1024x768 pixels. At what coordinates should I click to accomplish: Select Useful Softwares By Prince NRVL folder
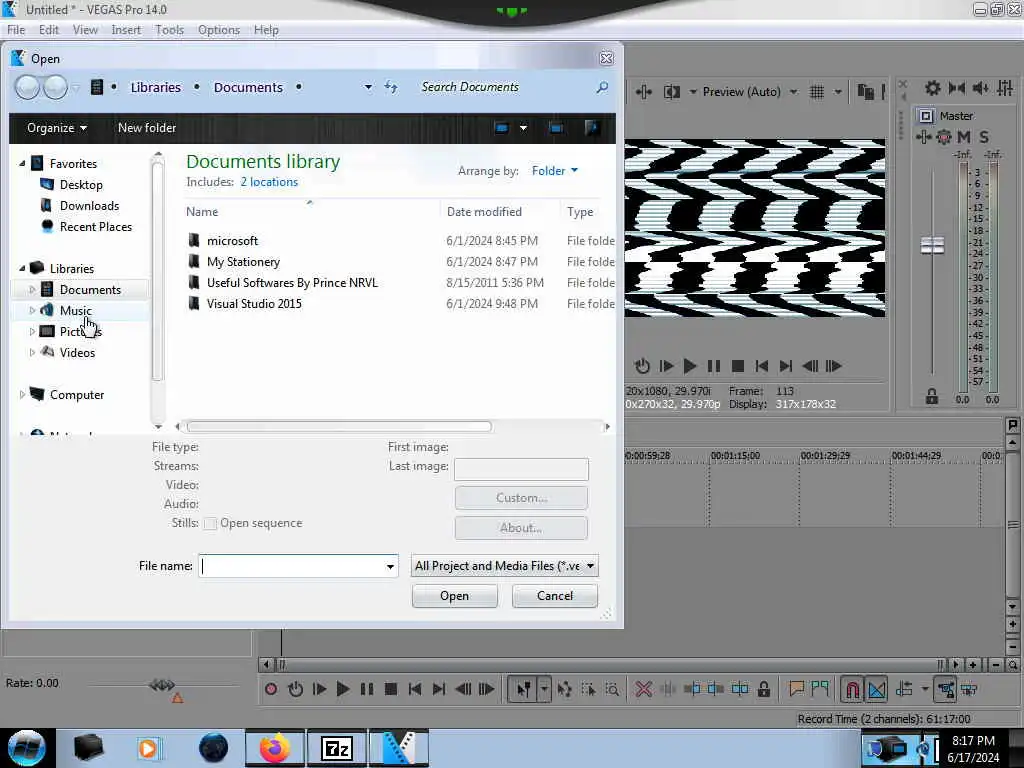pos(292,283)
